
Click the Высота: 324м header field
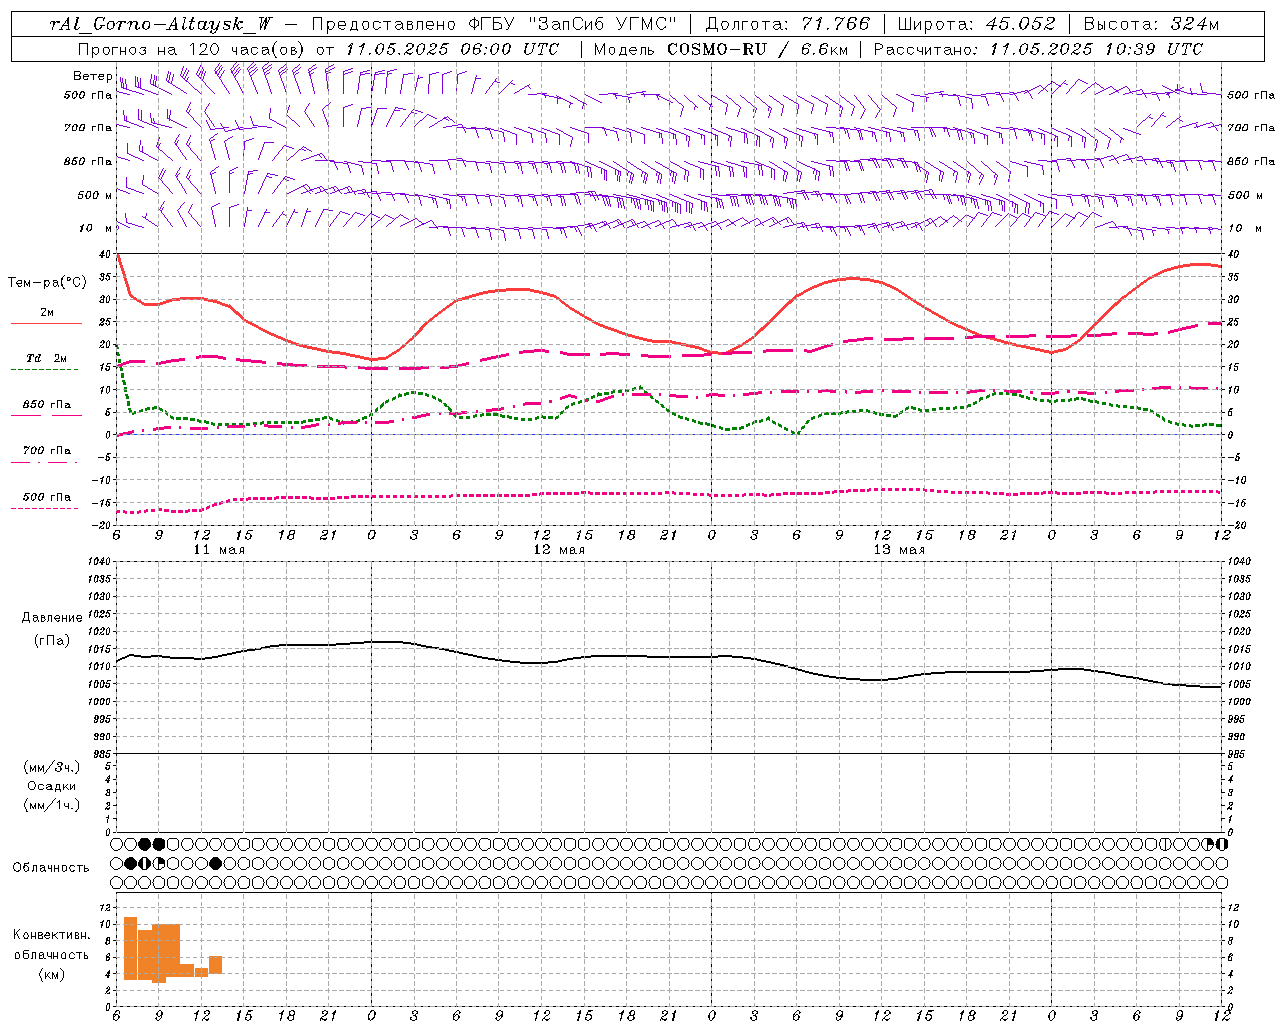(x=1151, y=24)
